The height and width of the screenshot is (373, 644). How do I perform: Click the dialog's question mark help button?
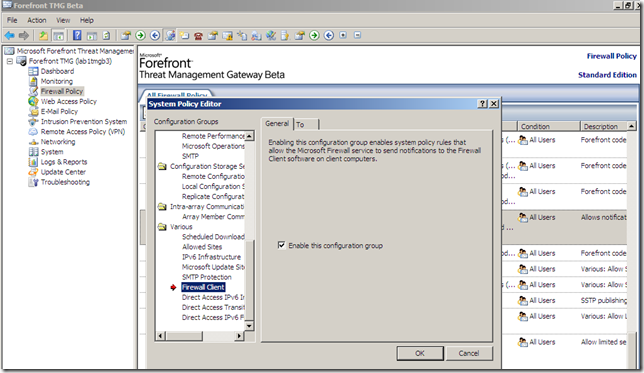483,104
